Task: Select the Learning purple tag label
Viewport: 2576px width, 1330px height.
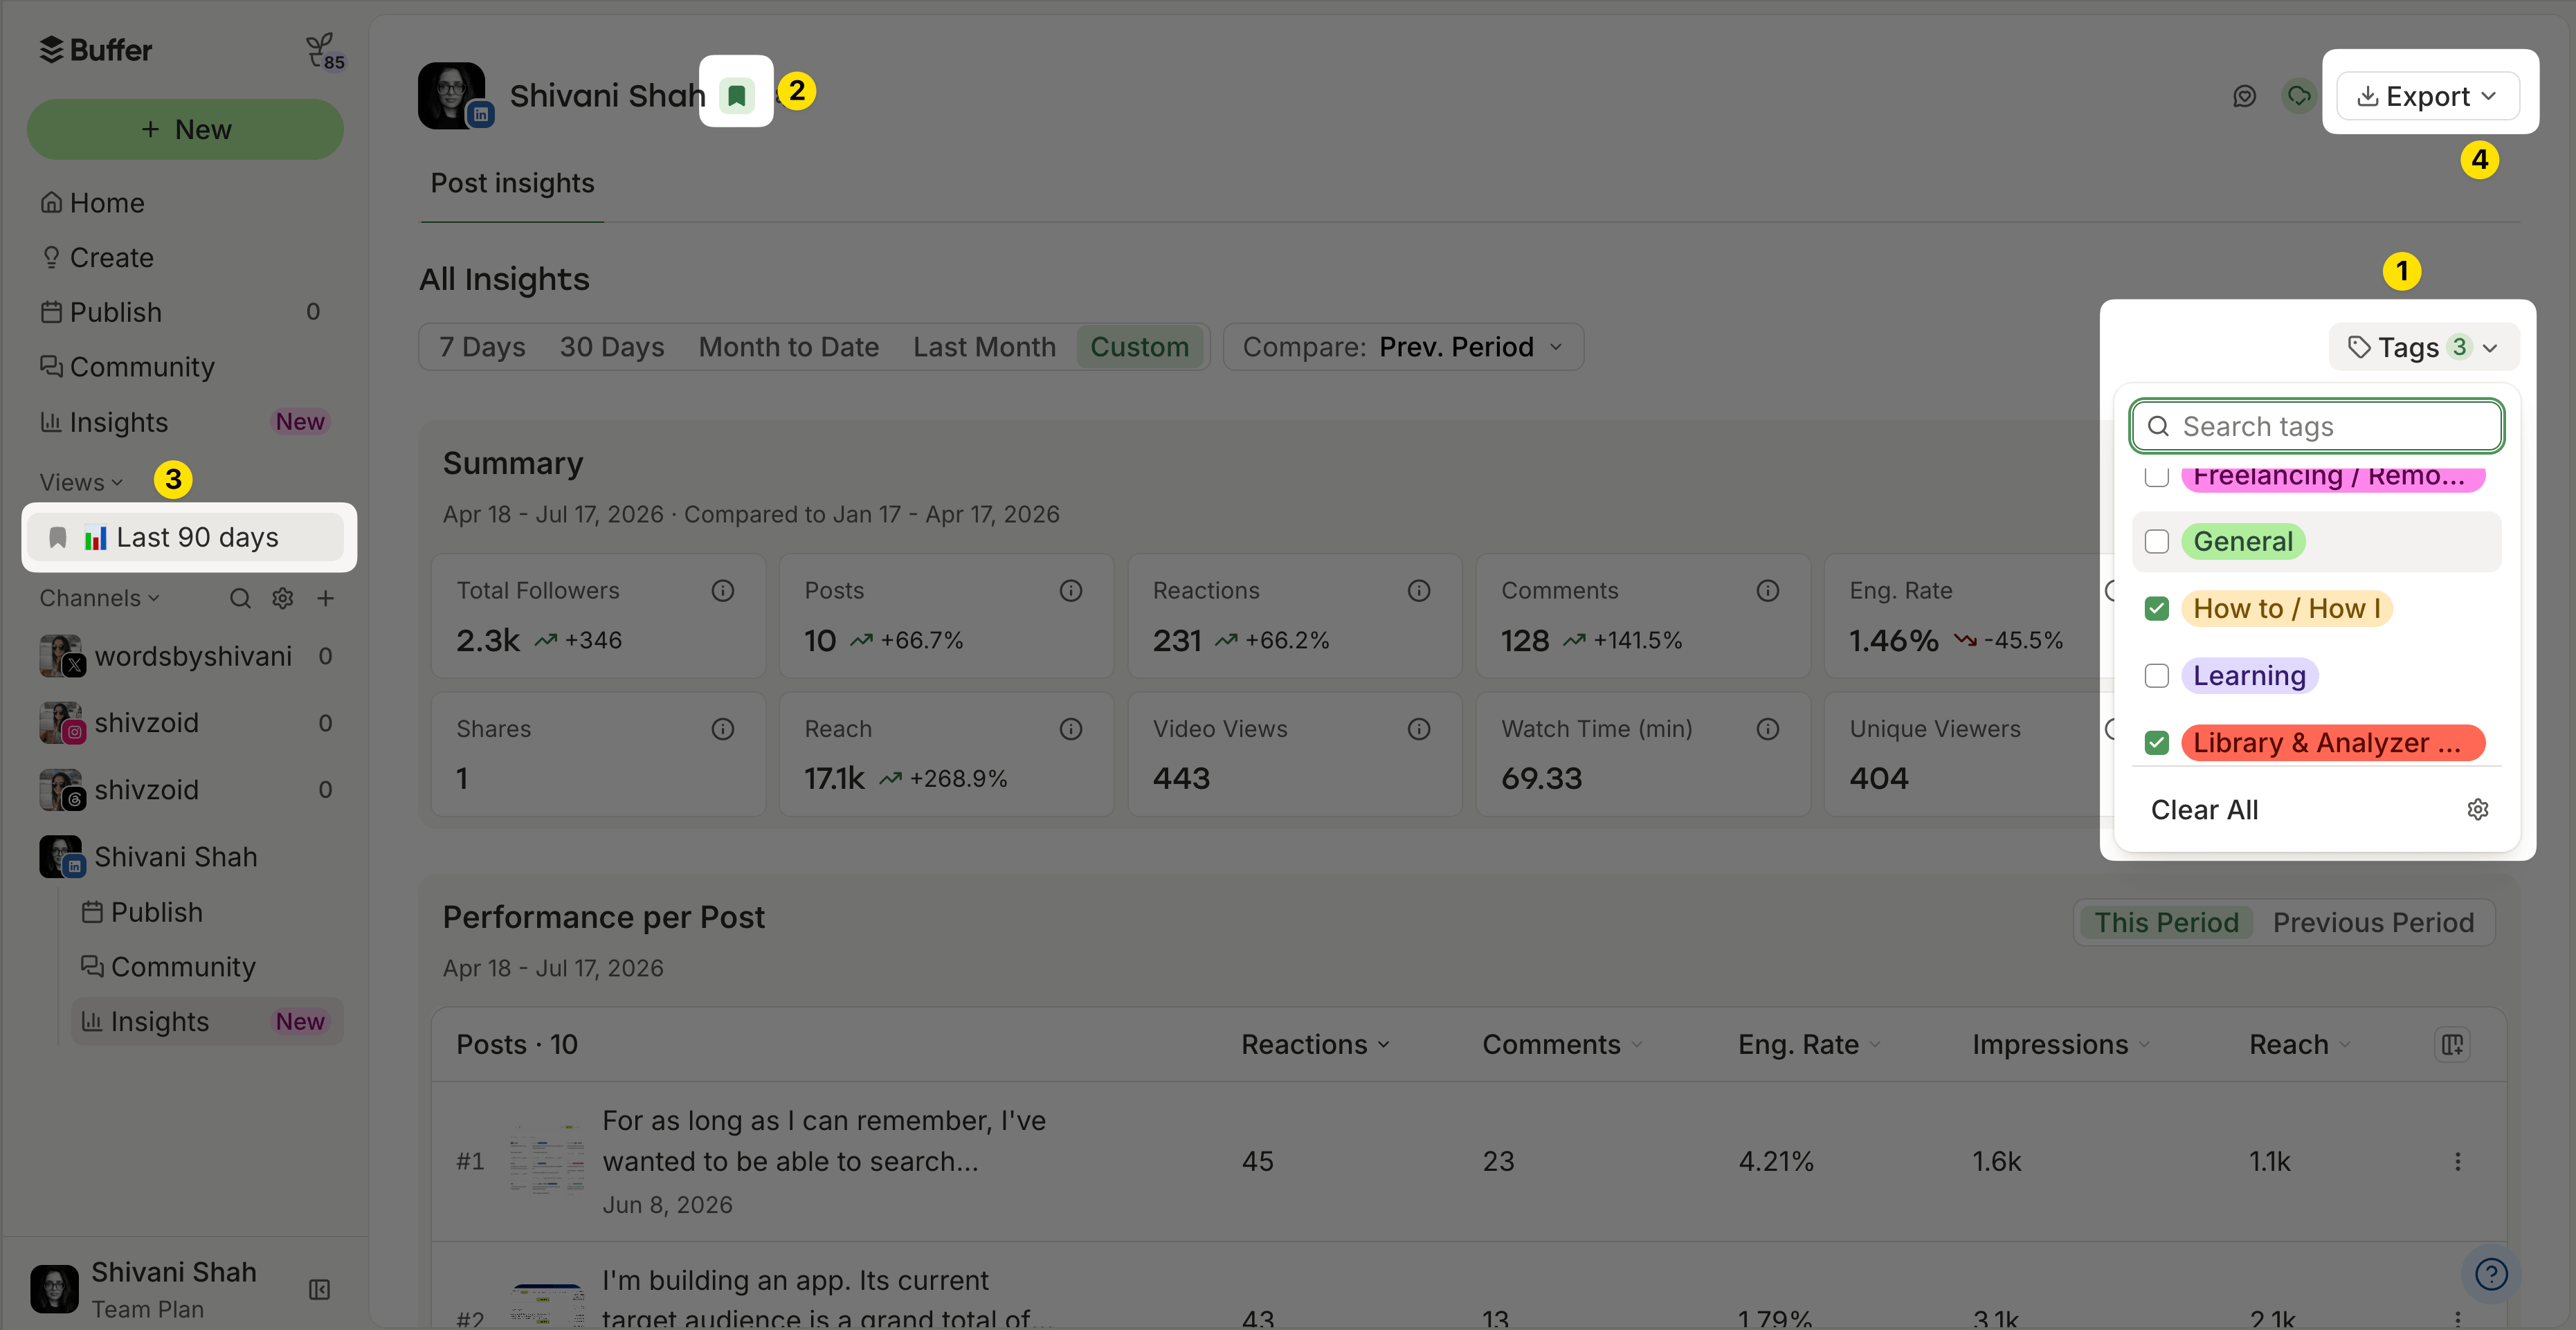Action: click(x=2249, y=676)
